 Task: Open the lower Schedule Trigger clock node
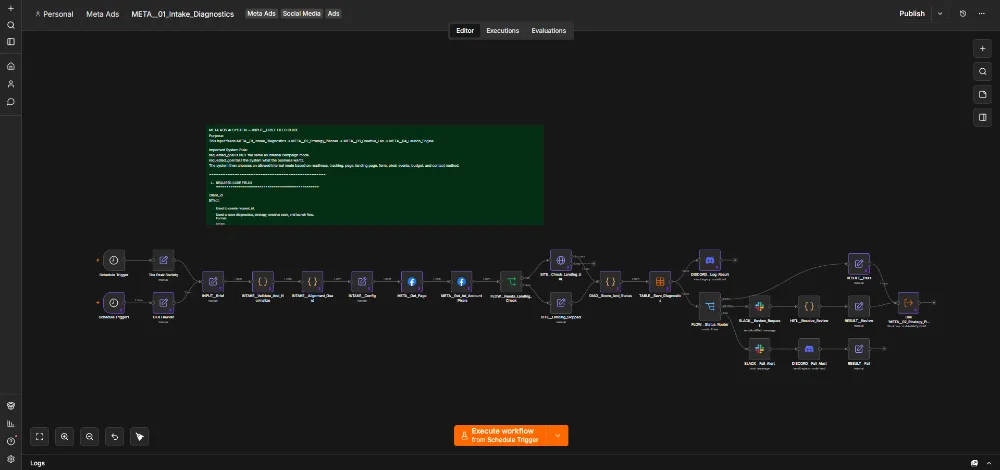point(114,302)
